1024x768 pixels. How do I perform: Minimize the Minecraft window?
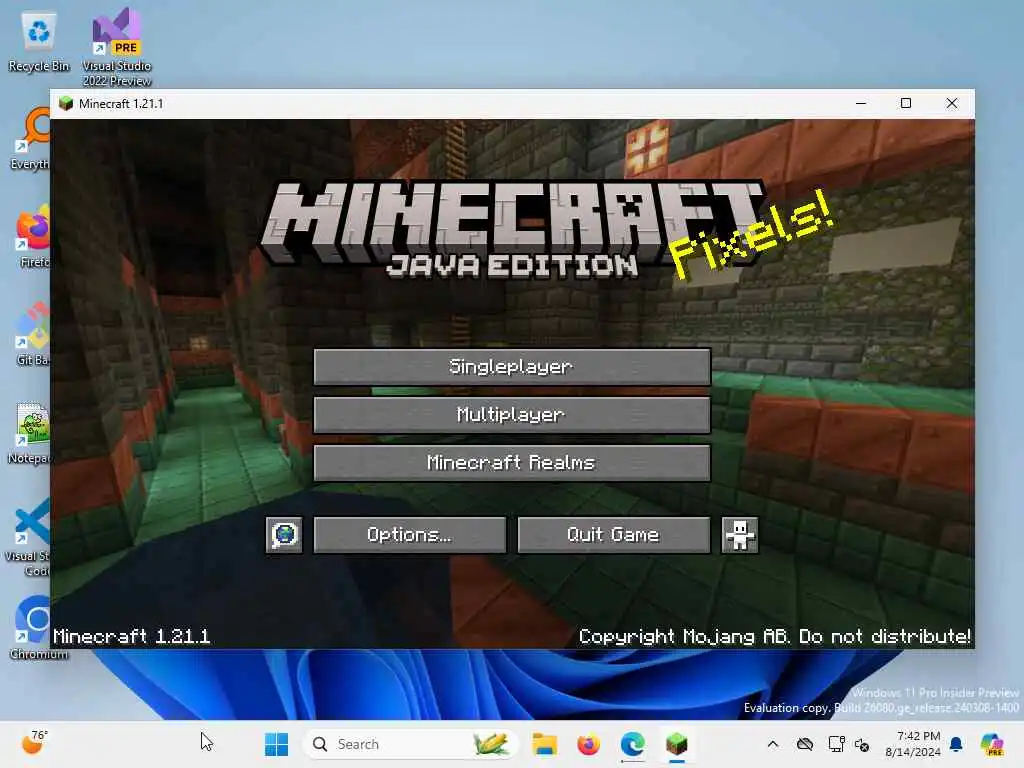pos(861,103)
